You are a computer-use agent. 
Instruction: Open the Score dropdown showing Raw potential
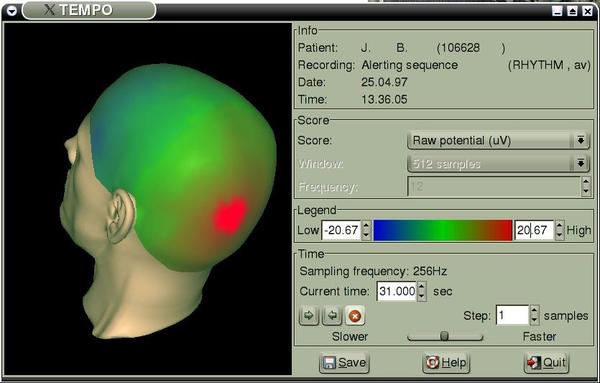(x=498, y=140)
